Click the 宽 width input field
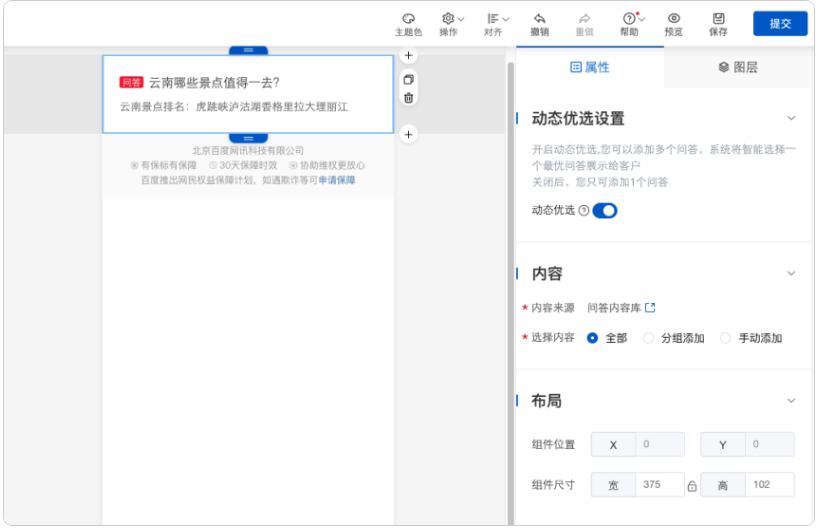 point(660,485)
